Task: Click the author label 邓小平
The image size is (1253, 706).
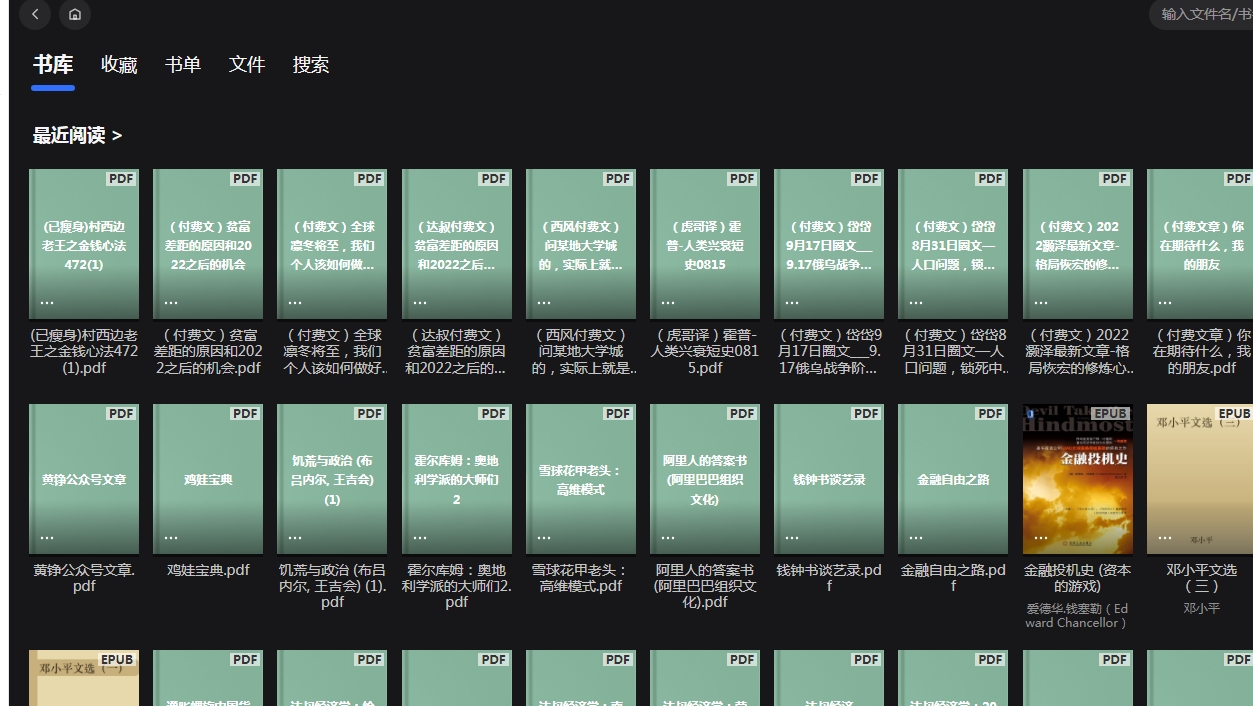Action: (1202, 608)
